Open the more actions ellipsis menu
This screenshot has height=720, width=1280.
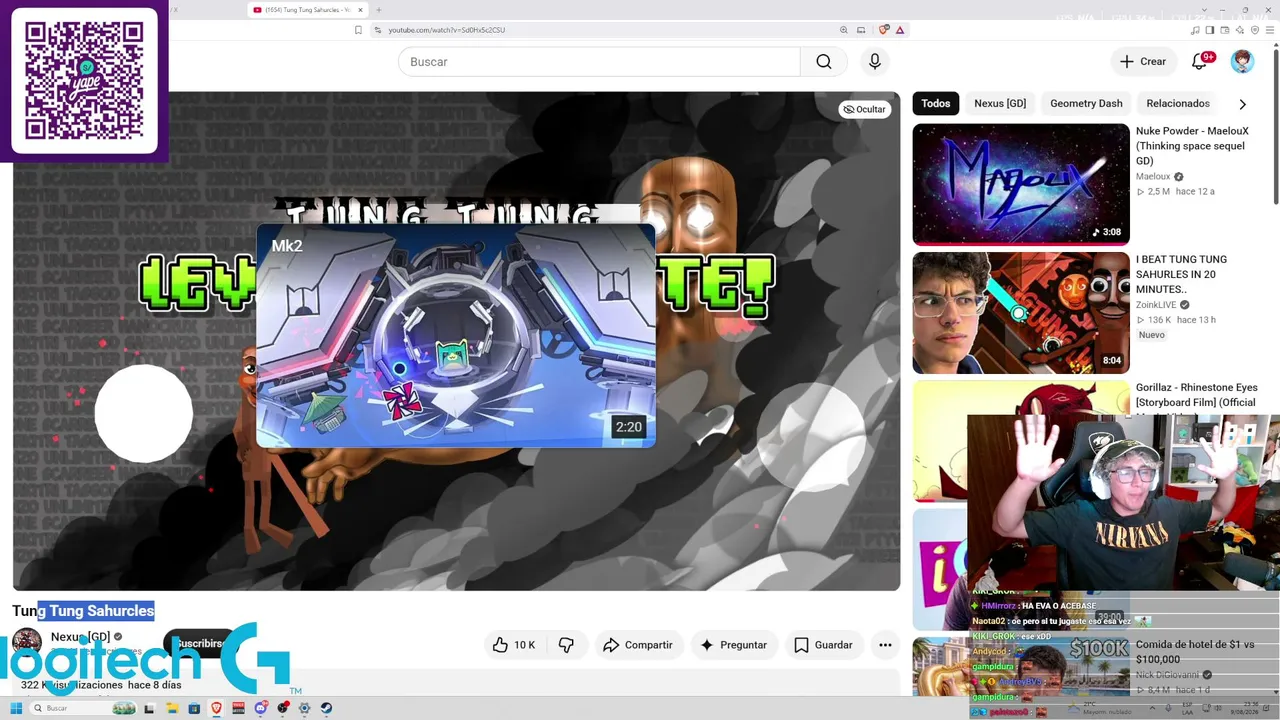pos(885,645)
